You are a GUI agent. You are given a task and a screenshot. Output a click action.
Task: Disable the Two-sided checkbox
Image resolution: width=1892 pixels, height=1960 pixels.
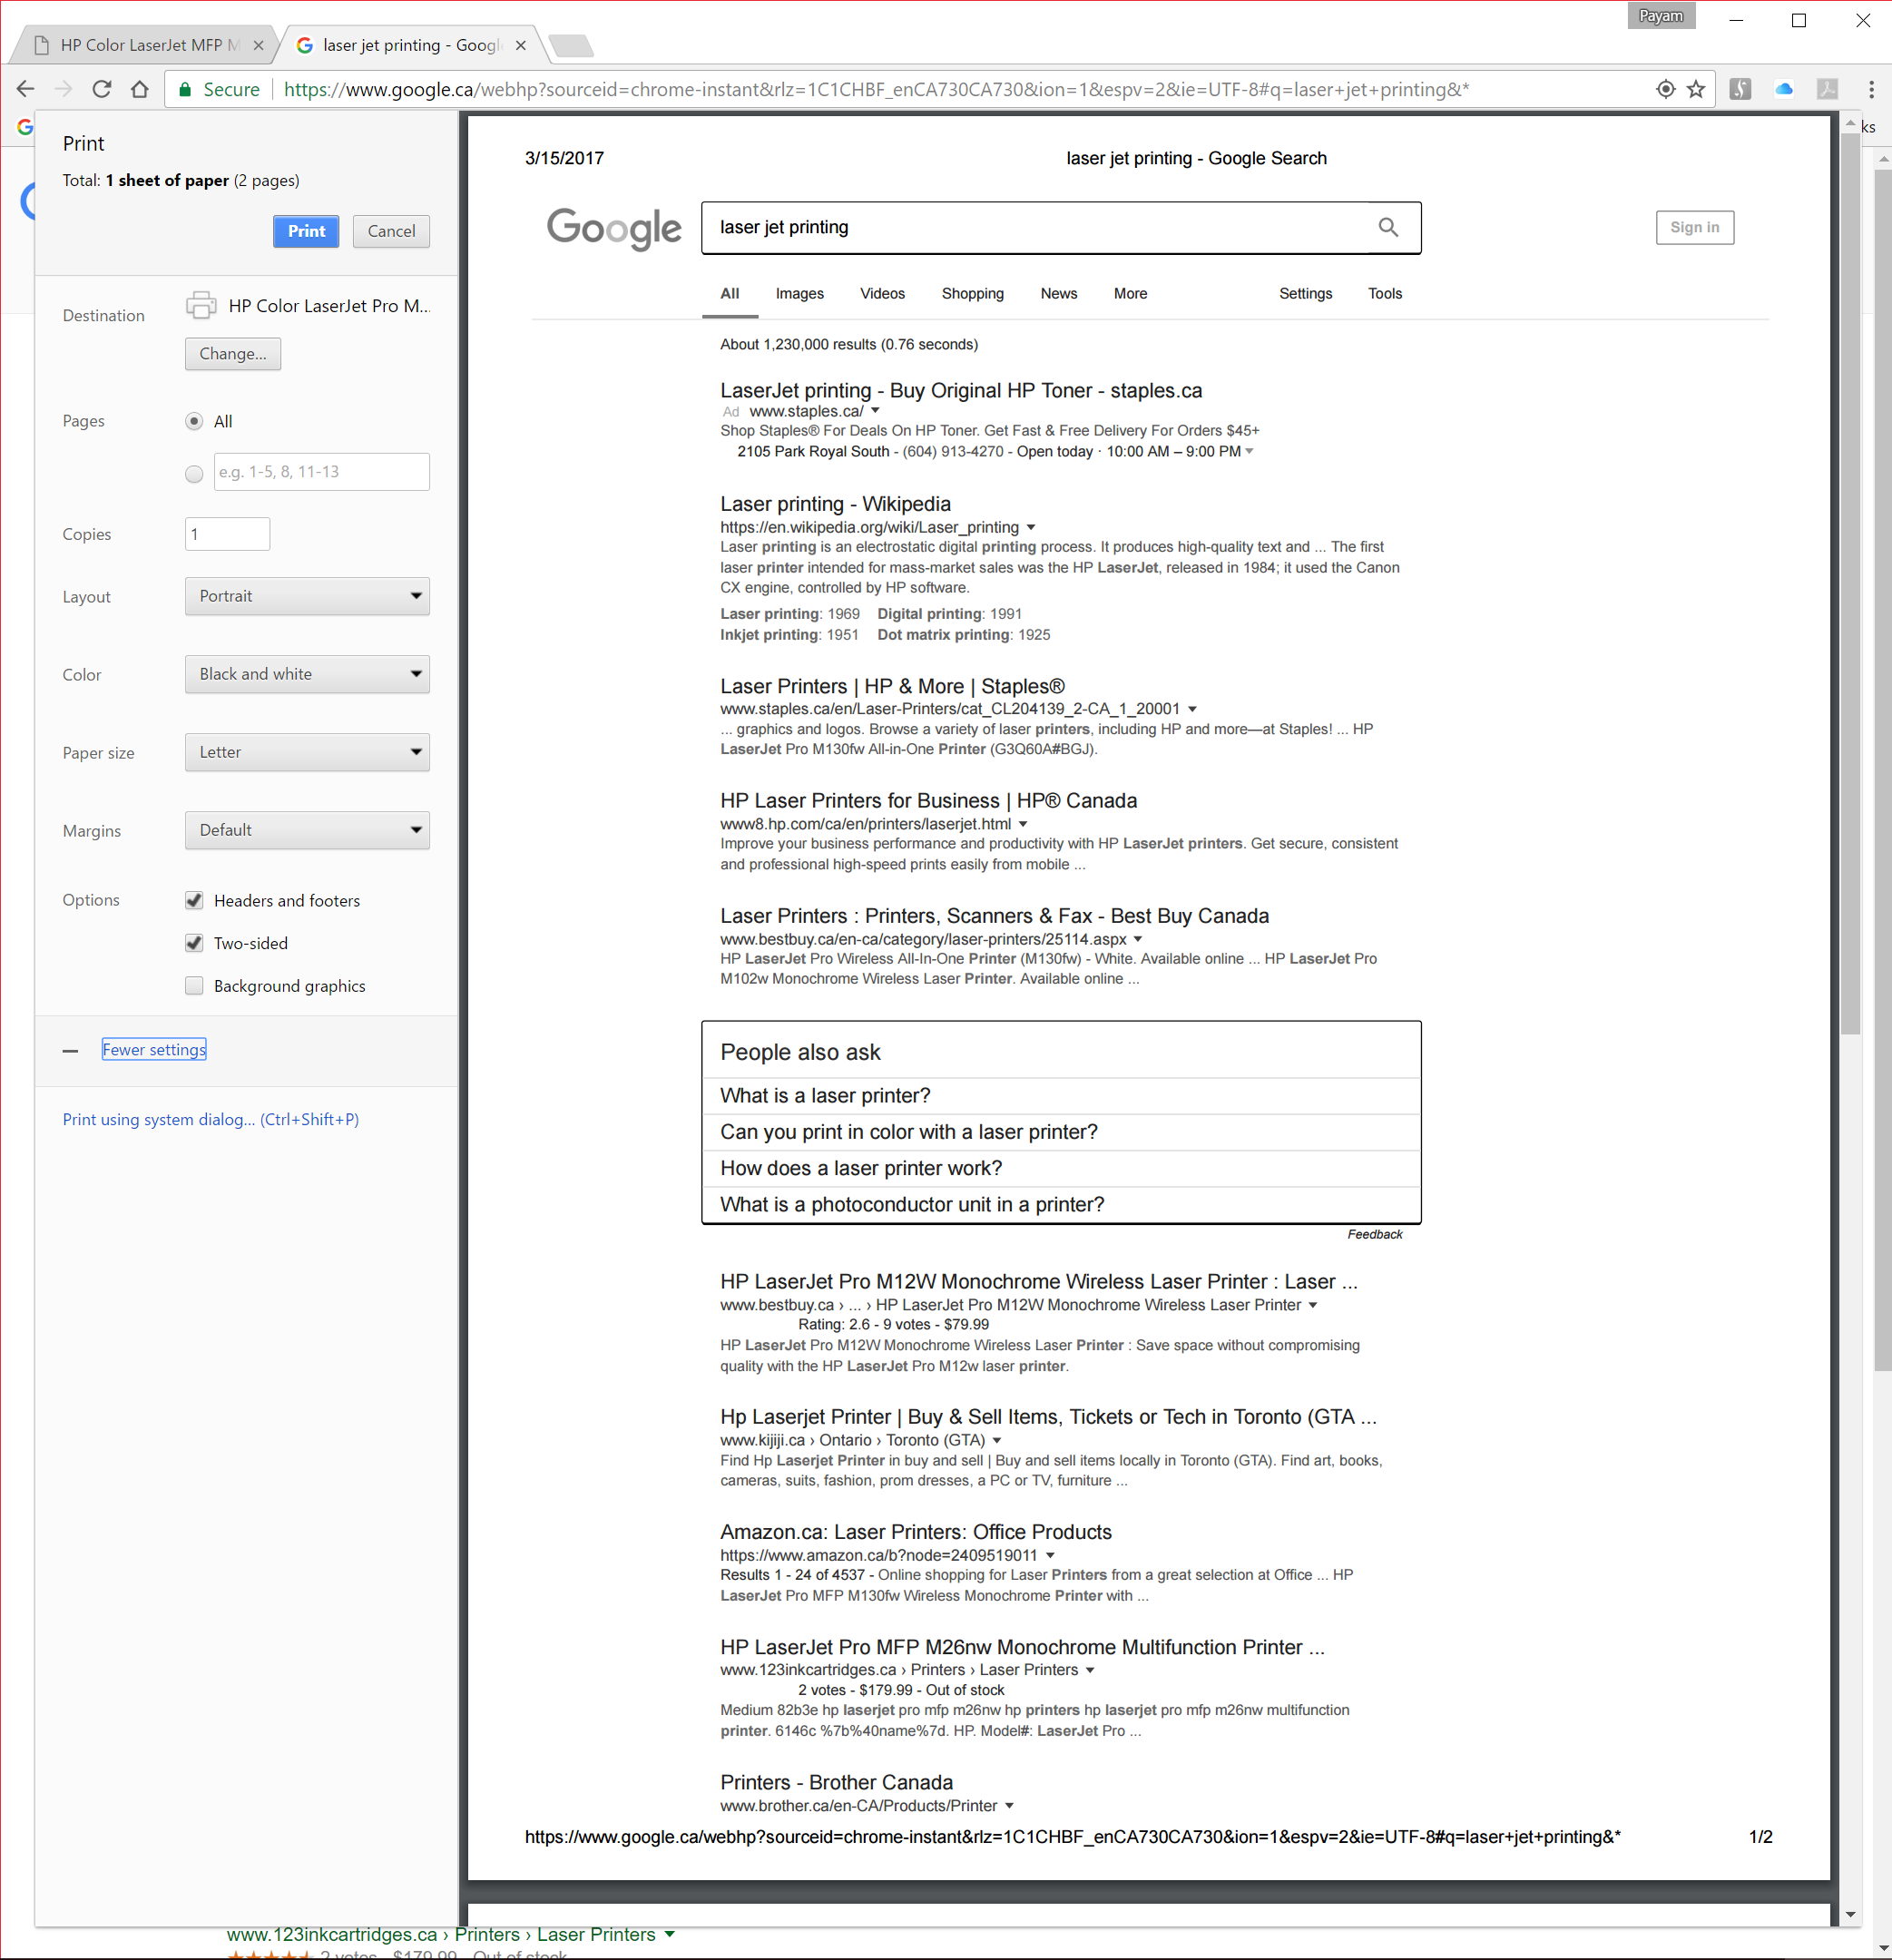point(194,943)
